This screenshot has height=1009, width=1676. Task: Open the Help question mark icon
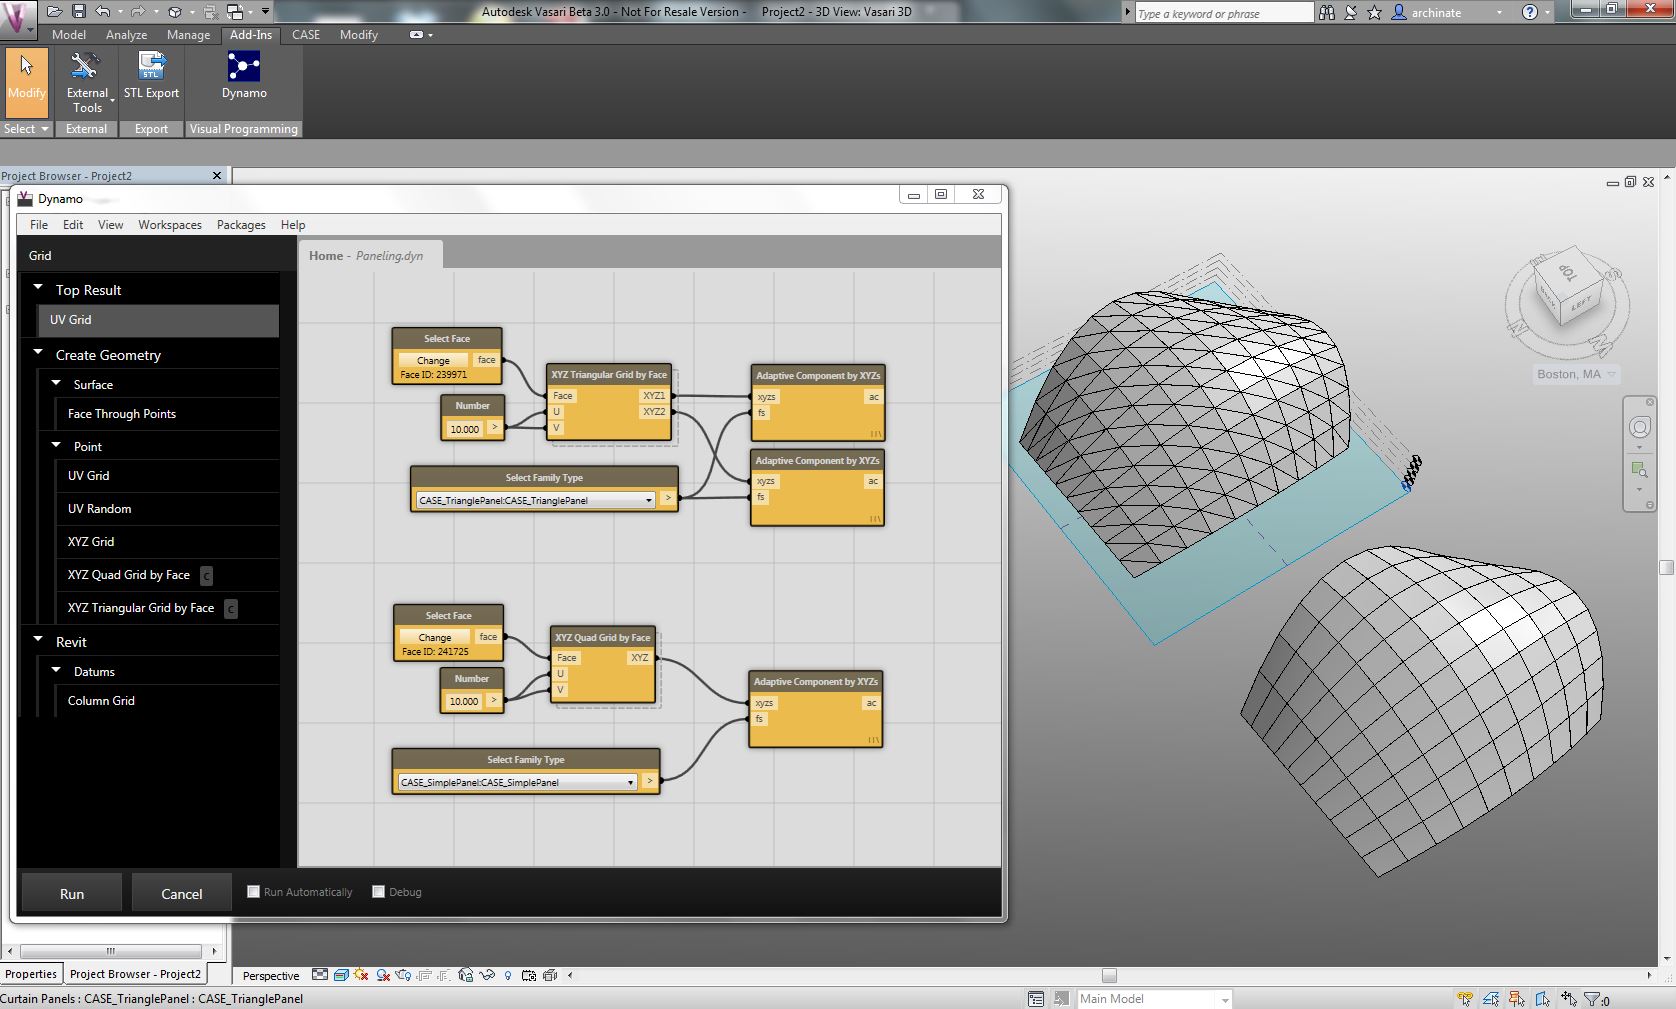[x=1529, y=13]
